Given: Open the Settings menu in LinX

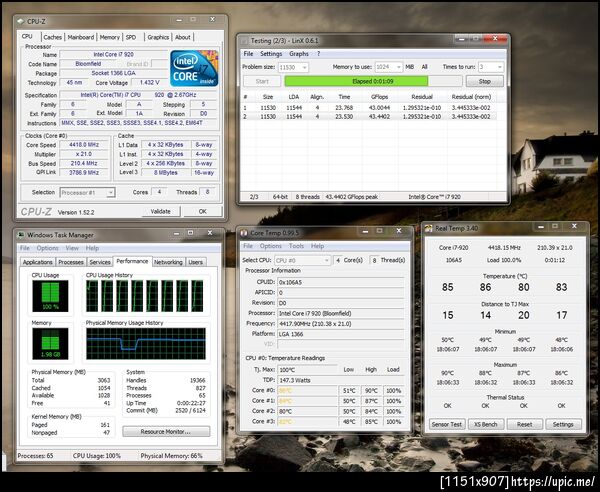Looking at the screenshot, I should [x=271, y=54].
